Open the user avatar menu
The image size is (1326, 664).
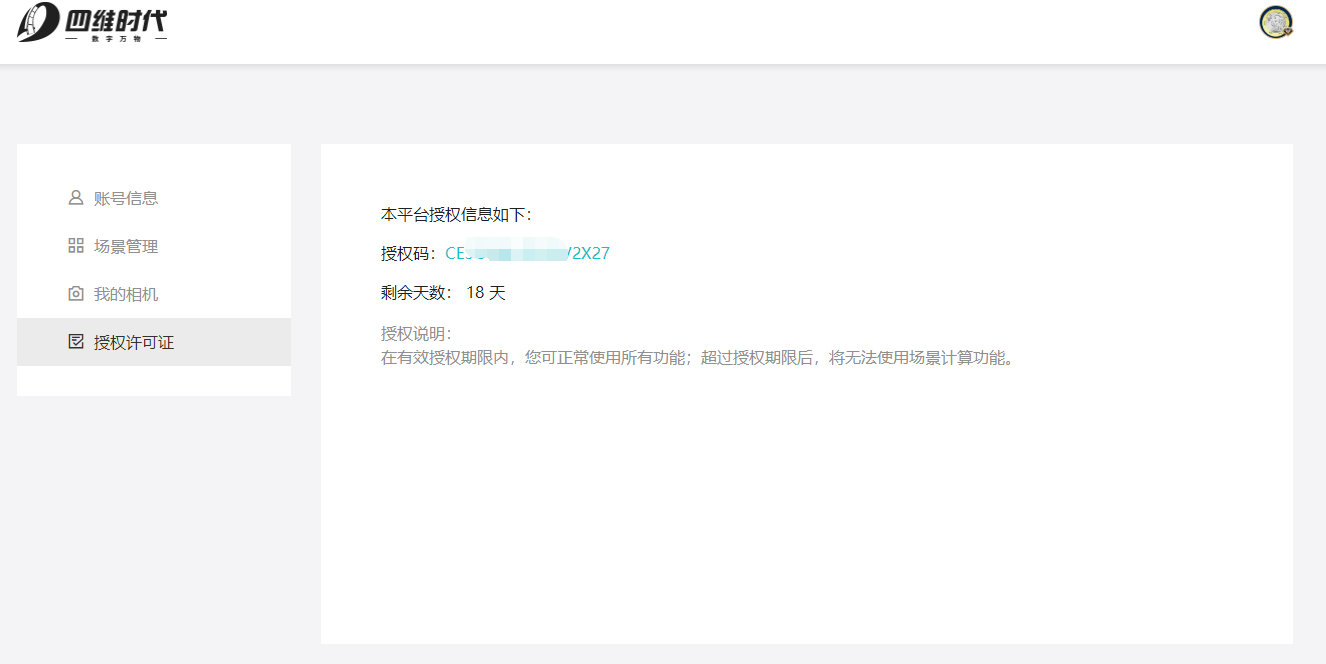coord(1276,23)
